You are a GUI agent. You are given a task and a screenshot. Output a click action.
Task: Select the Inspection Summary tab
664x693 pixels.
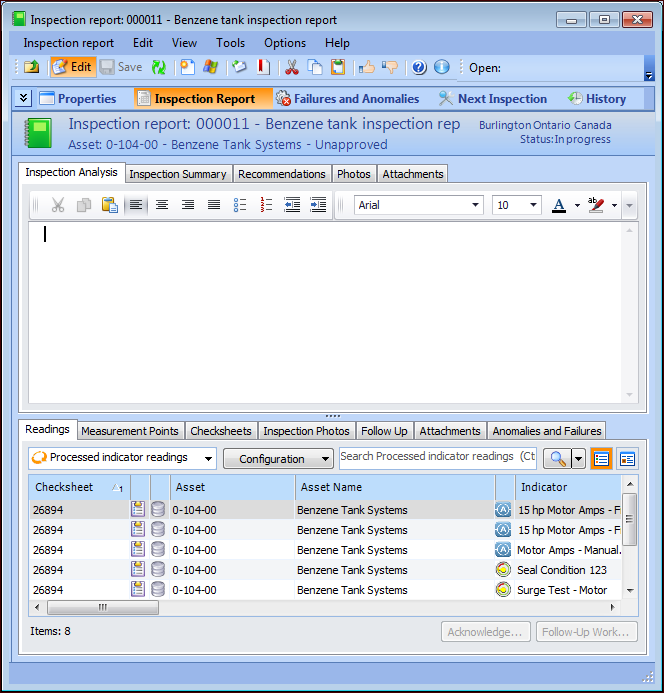(178, 174)
